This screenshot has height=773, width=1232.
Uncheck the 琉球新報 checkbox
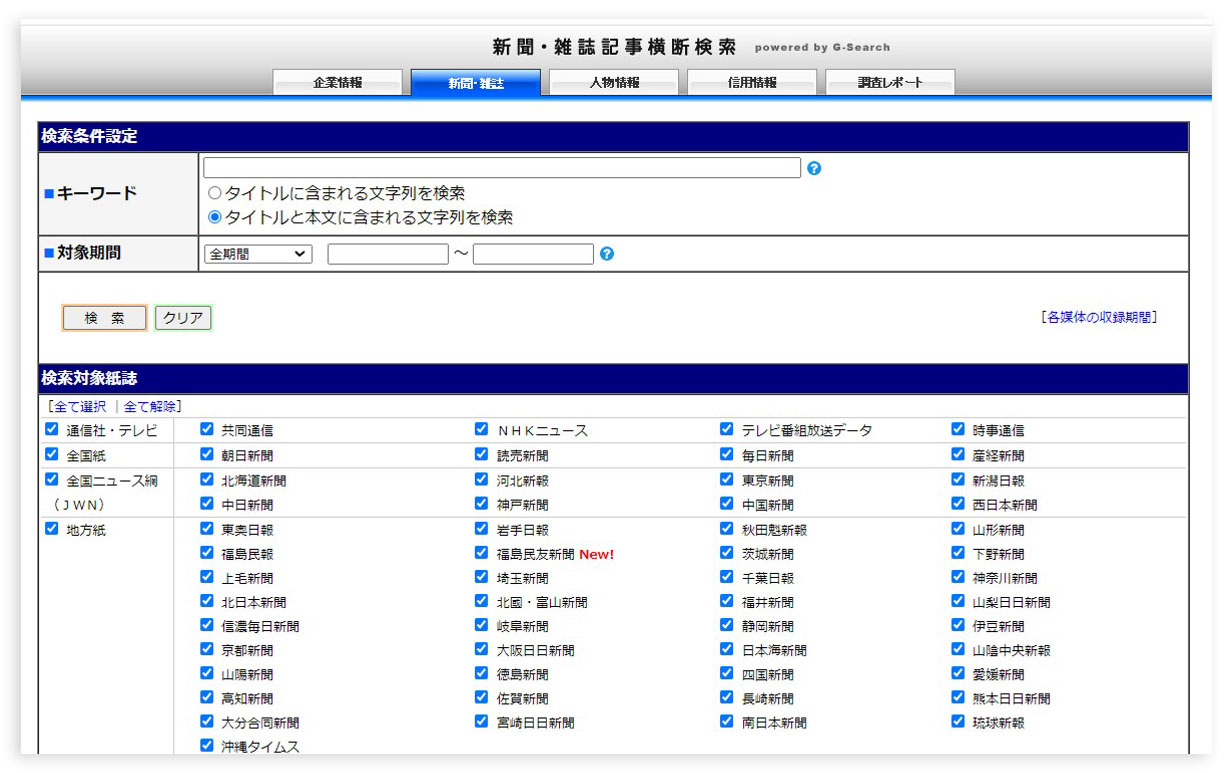click(958, 721)
